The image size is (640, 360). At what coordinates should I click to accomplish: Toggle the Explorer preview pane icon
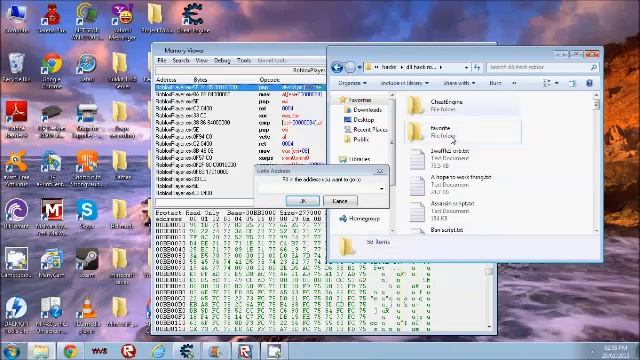click(x=572, y=83)
